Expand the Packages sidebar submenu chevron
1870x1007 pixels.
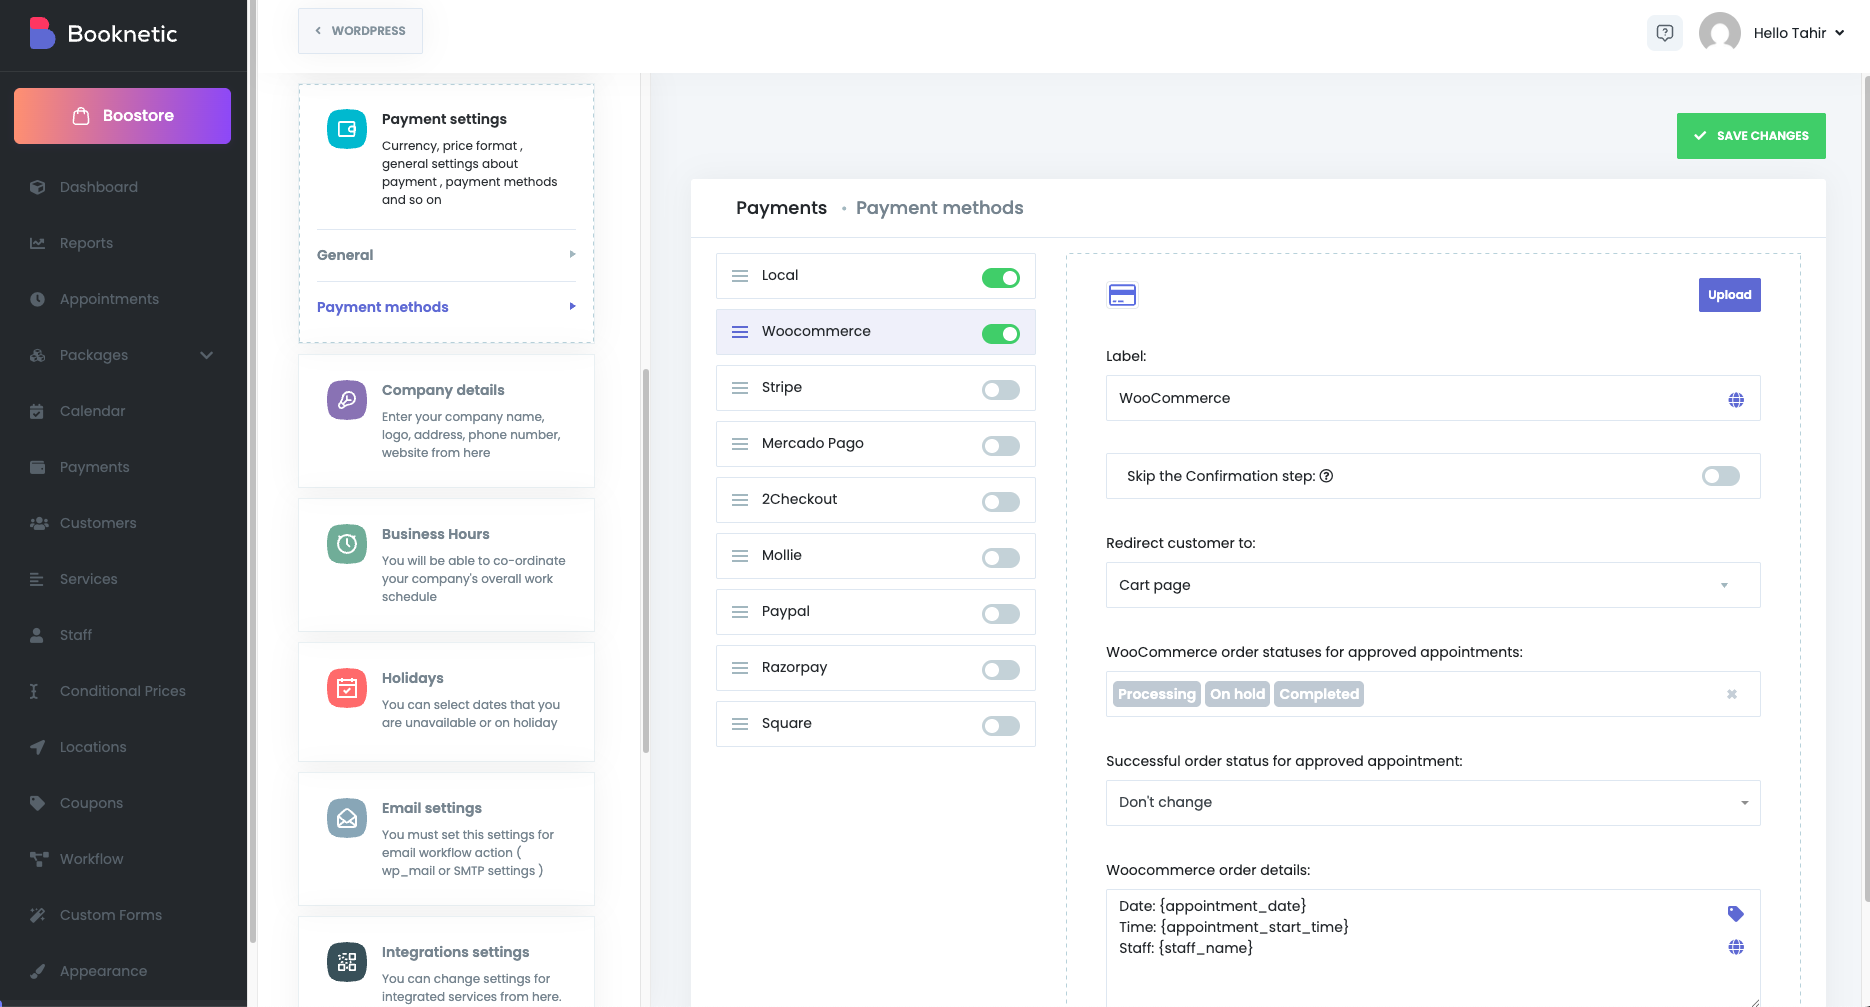point(207,355)
